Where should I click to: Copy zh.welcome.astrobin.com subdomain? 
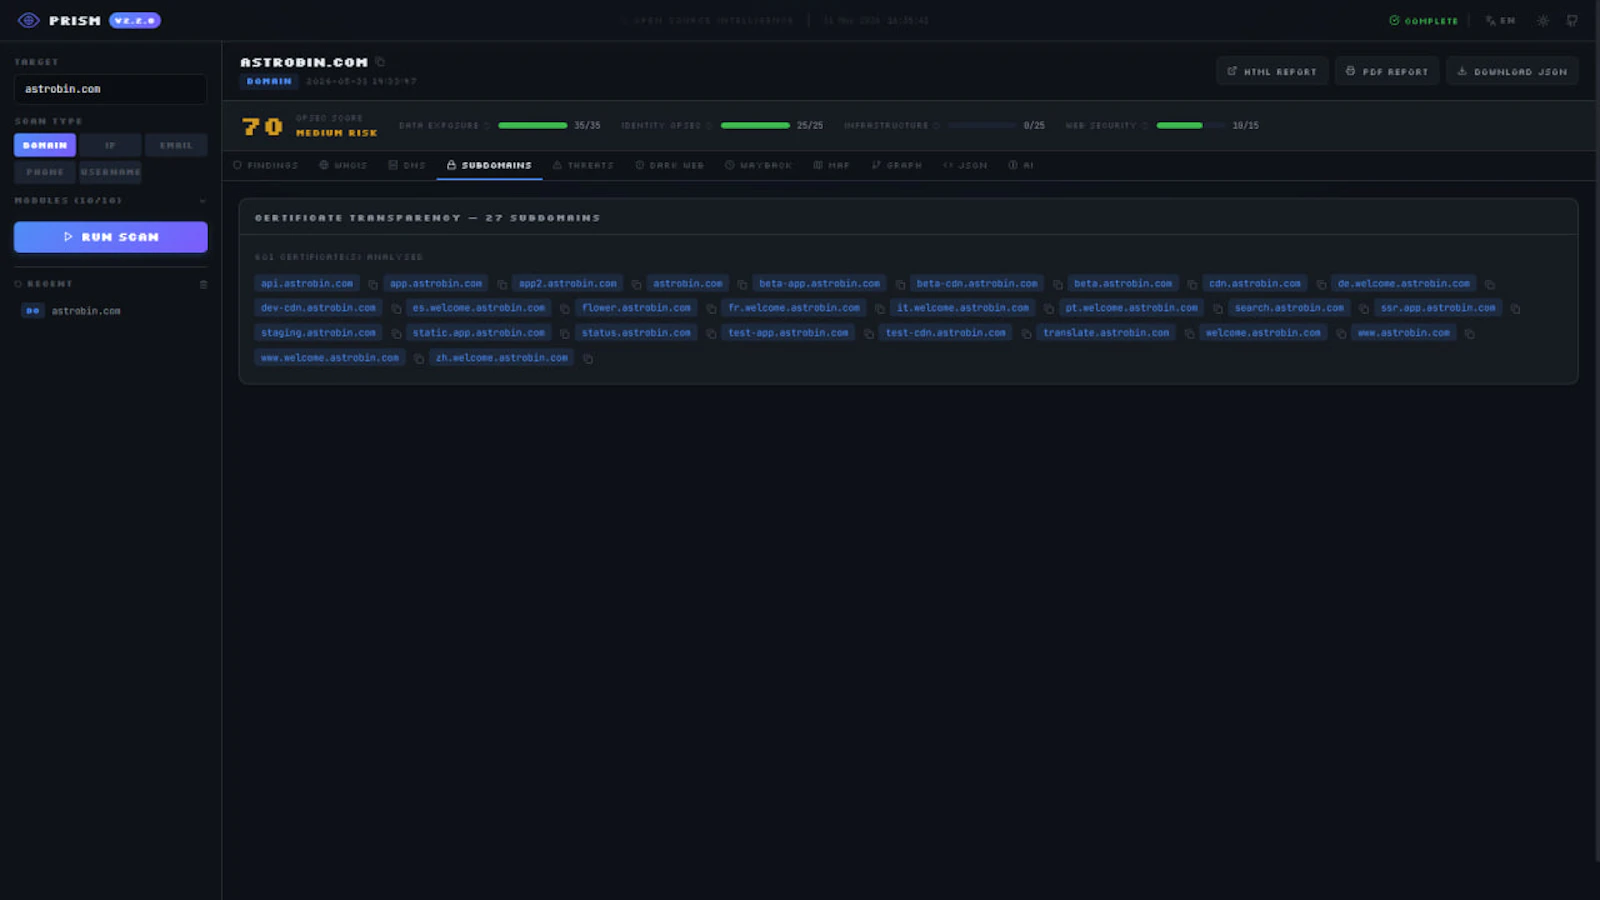[588, 359]
